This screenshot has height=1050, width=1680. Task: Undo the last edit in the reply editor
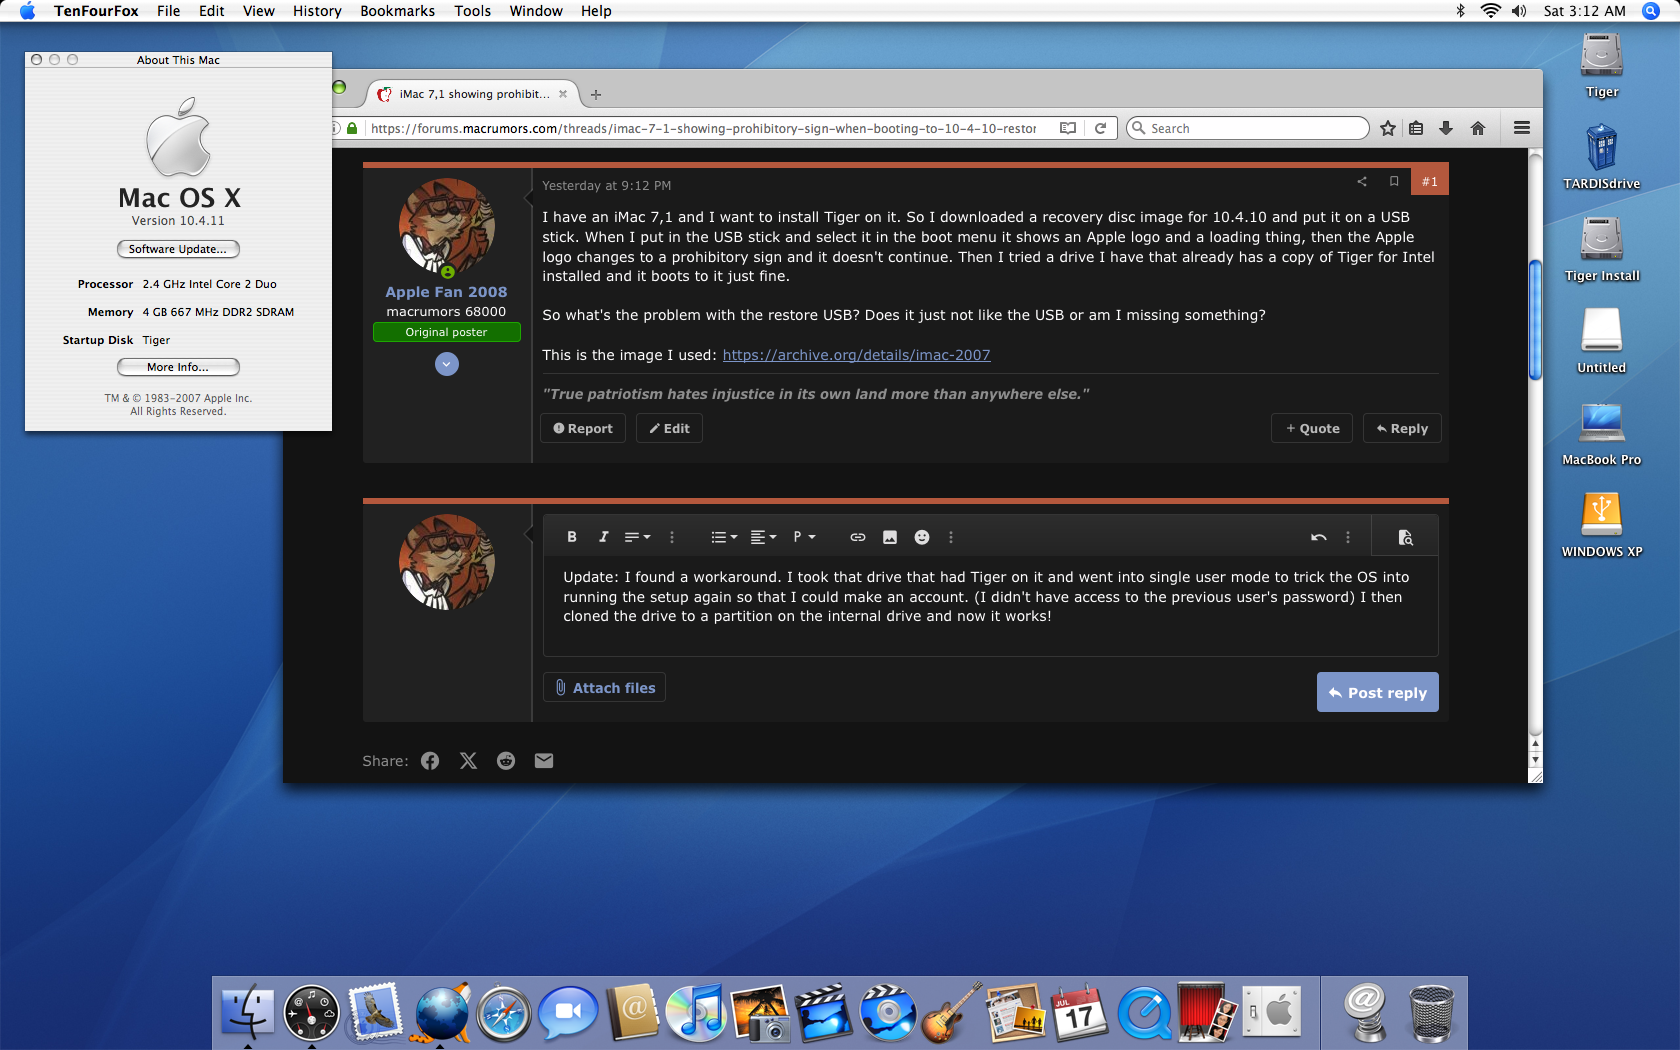(x=1319, y=537)
